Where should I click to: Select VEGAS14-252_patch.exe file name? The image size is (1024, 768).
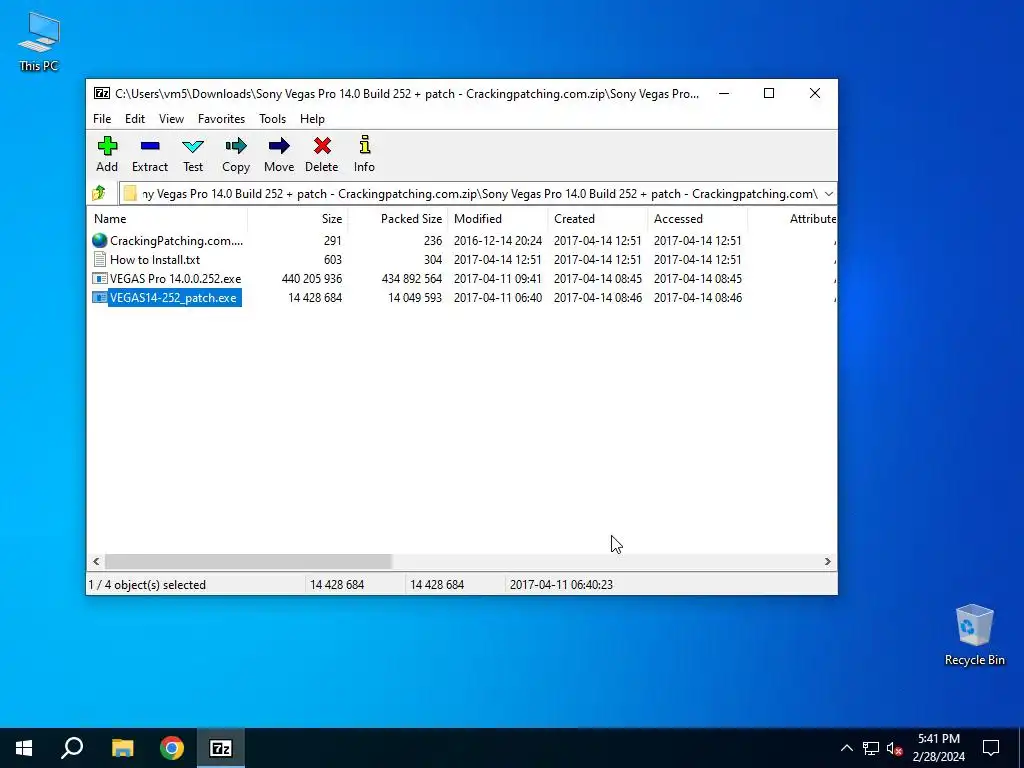point(173,298)
